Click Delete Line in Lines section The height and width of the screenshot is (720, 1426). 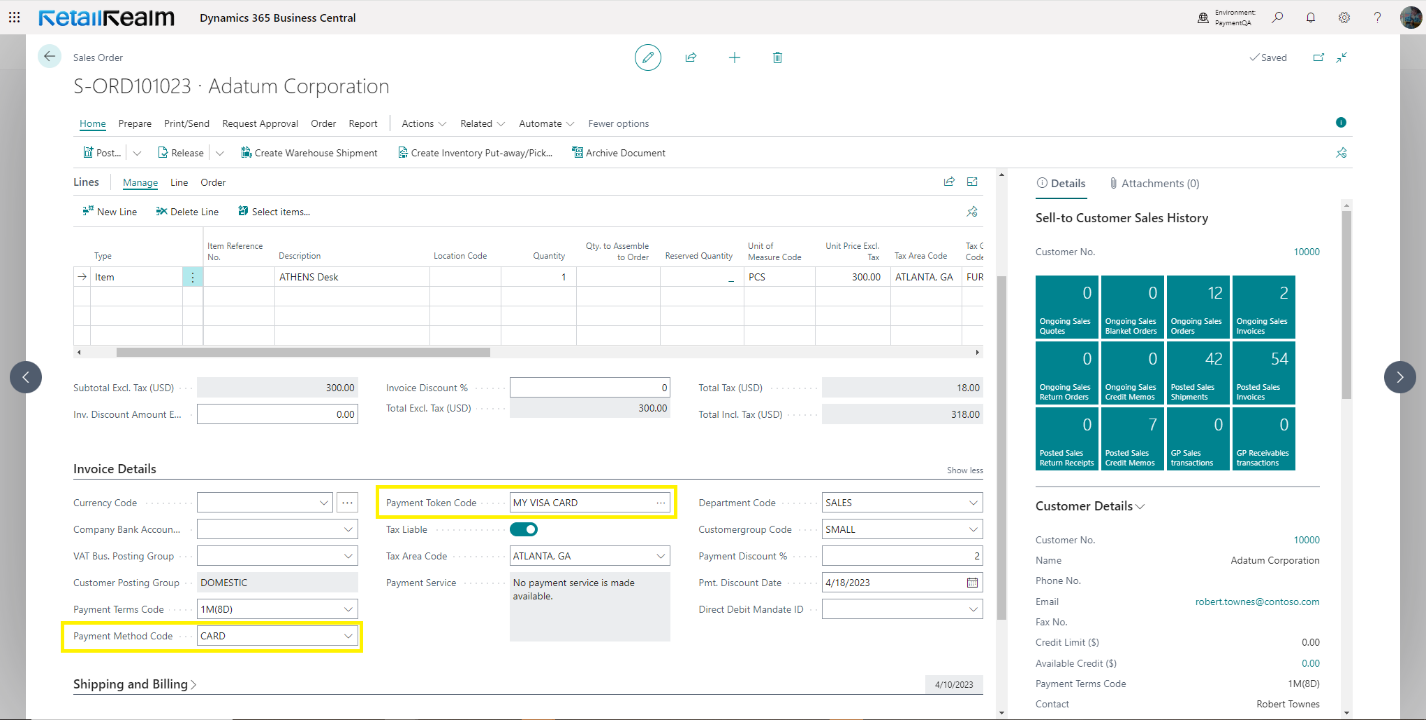pyautogui.click(x=187, y=212)
